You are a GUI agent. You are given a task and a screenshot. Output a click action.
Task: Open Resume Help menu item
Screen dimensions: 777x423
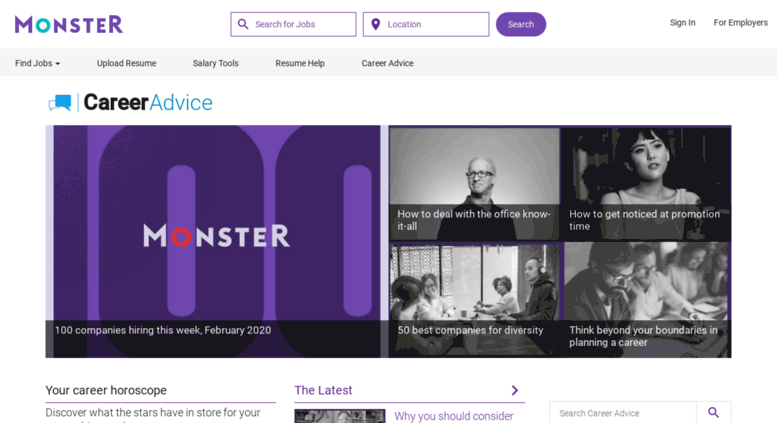pos(300,63)
